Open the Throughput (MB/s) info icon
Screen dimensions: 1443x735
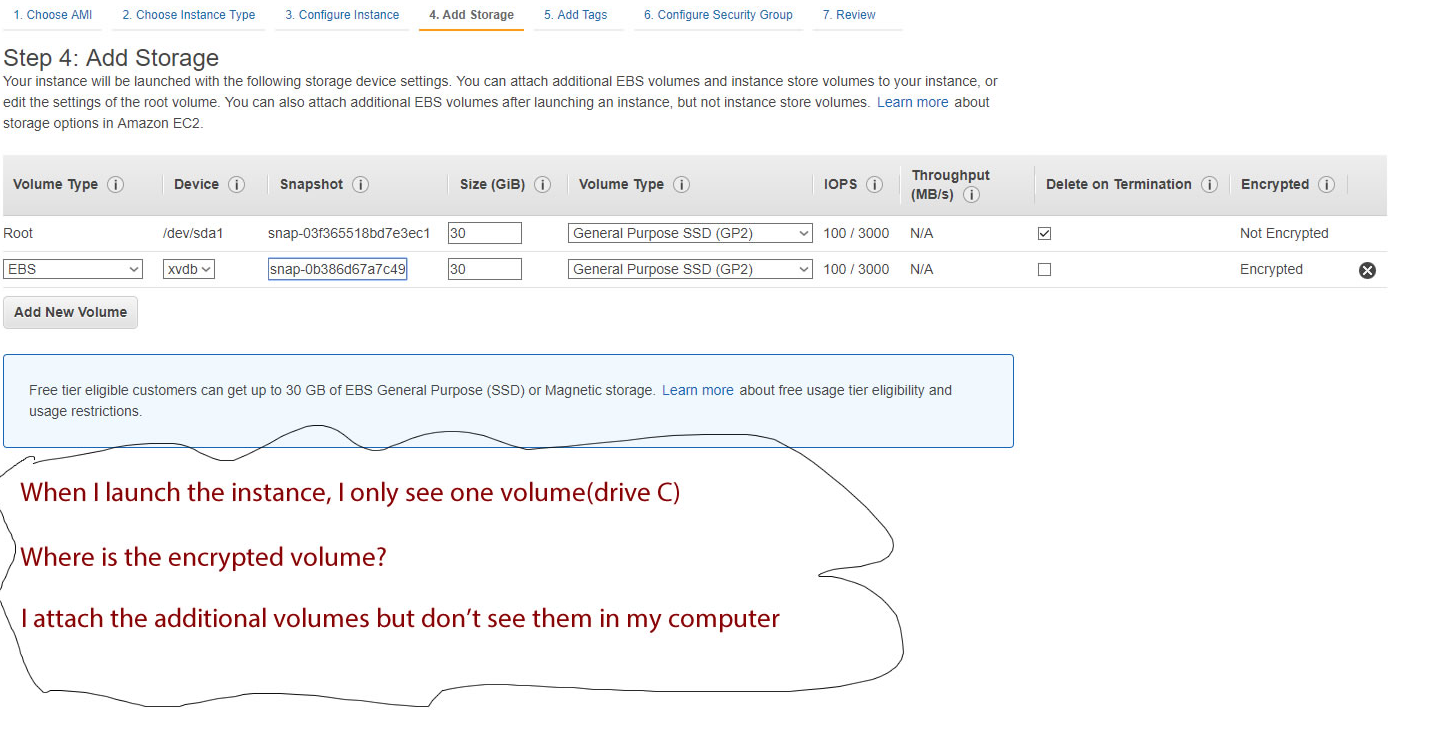tap(971, 194)
